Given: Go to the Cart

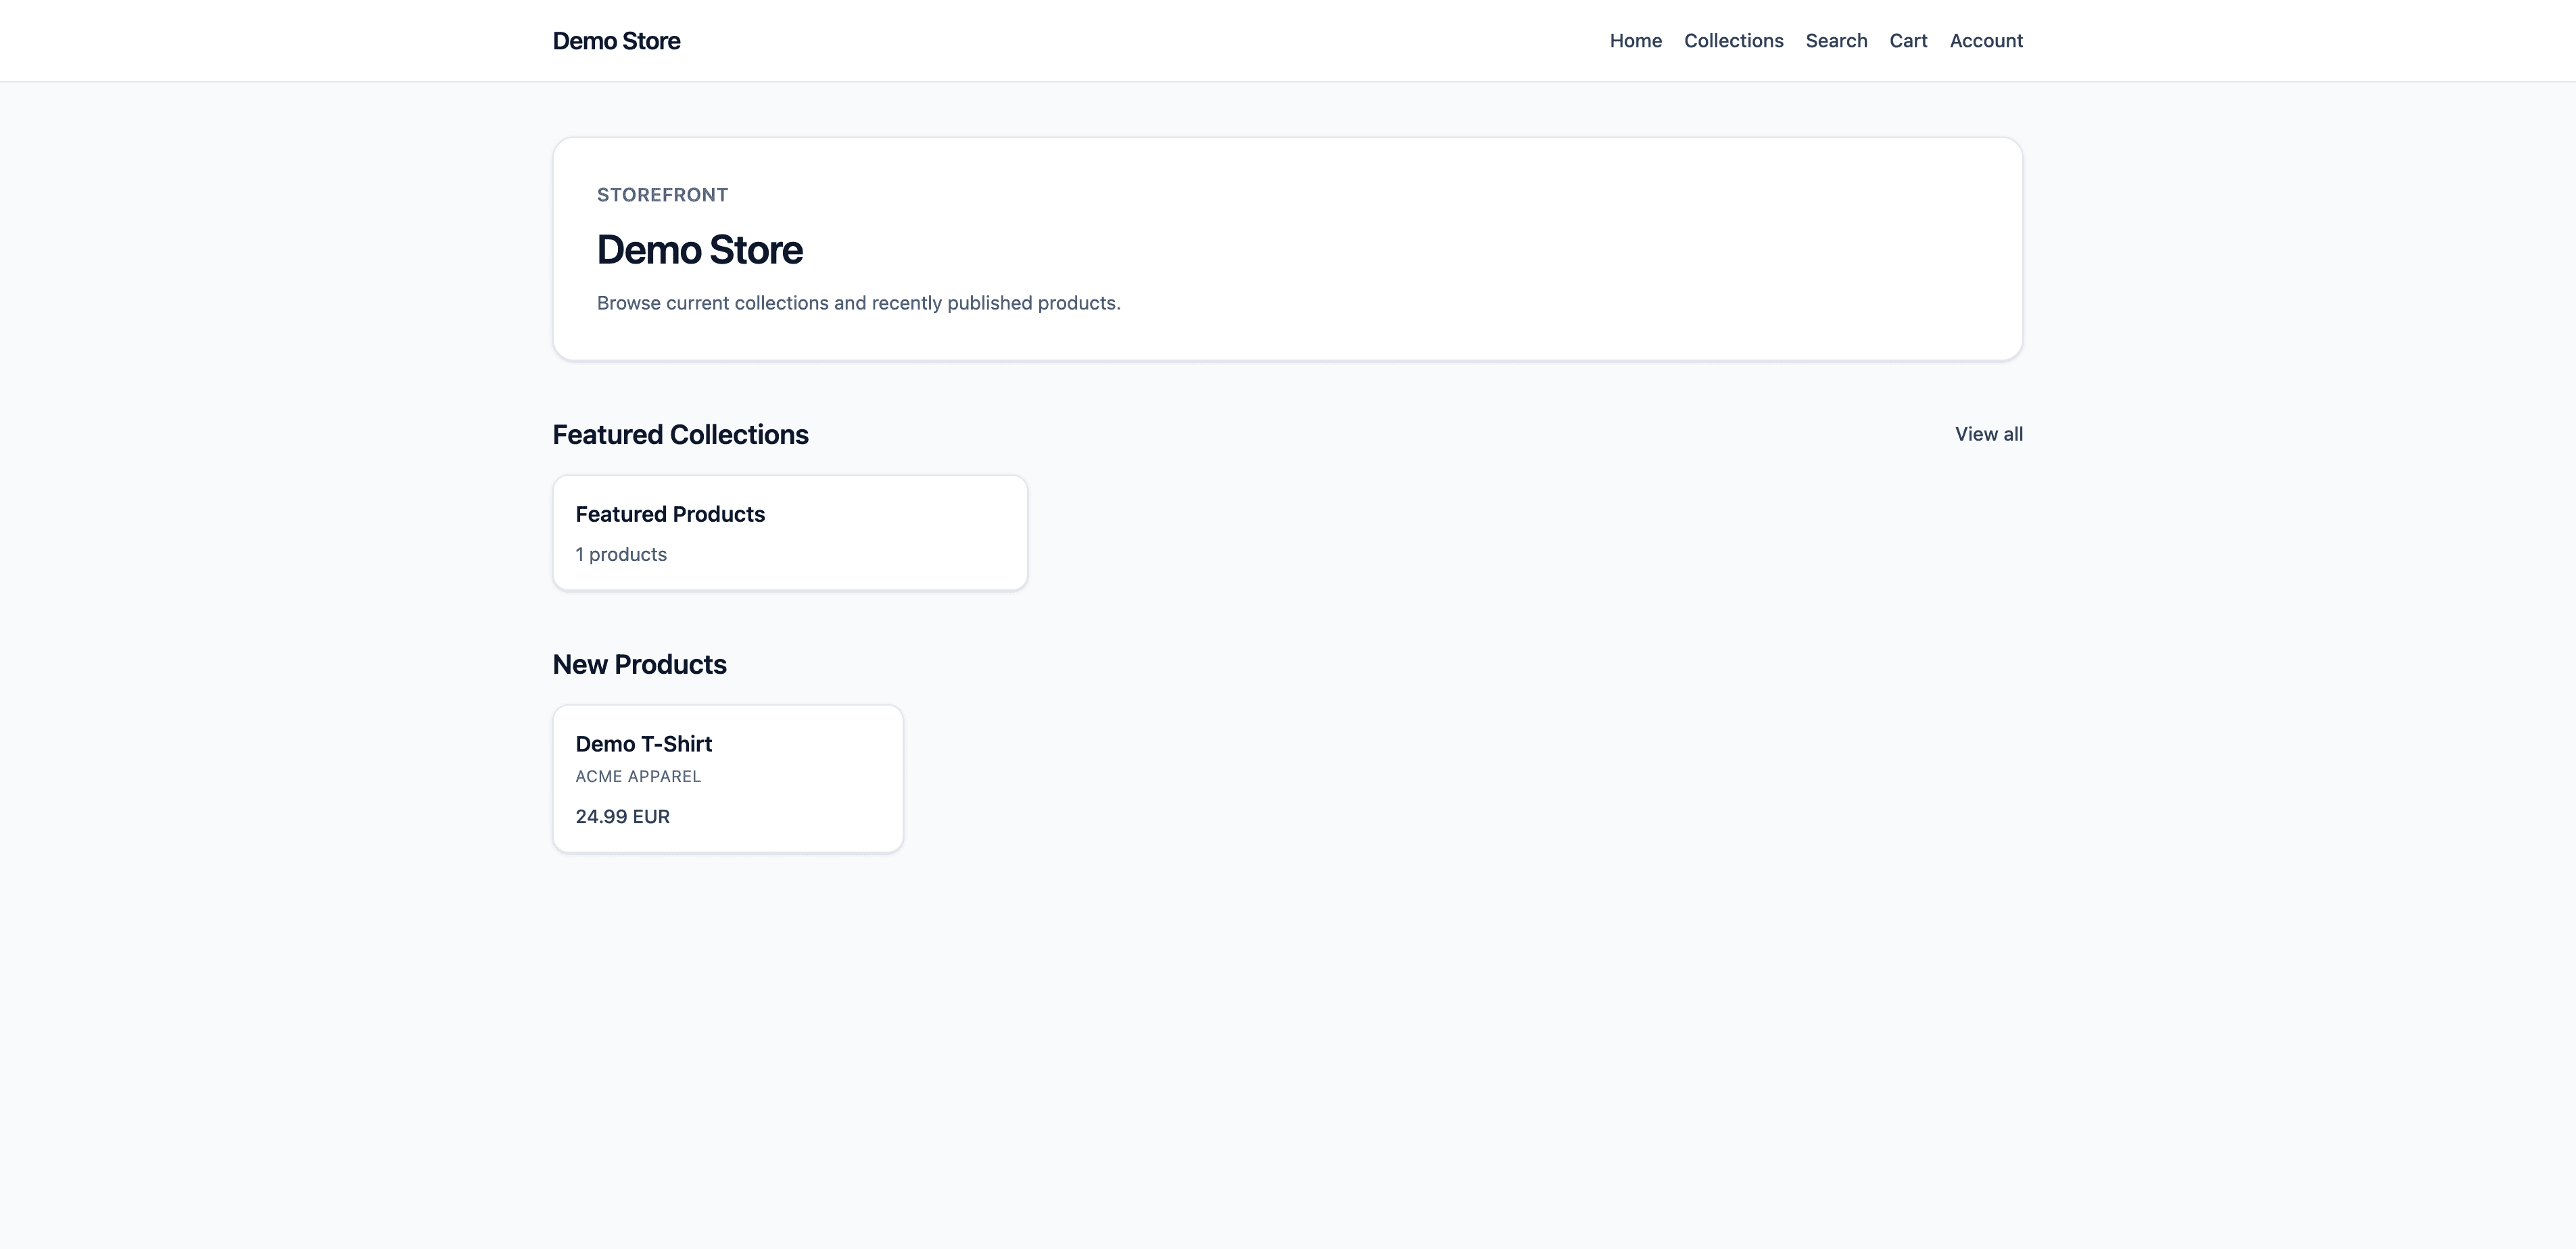Looking at the screenshot, I should click(x=1908, y=40).
